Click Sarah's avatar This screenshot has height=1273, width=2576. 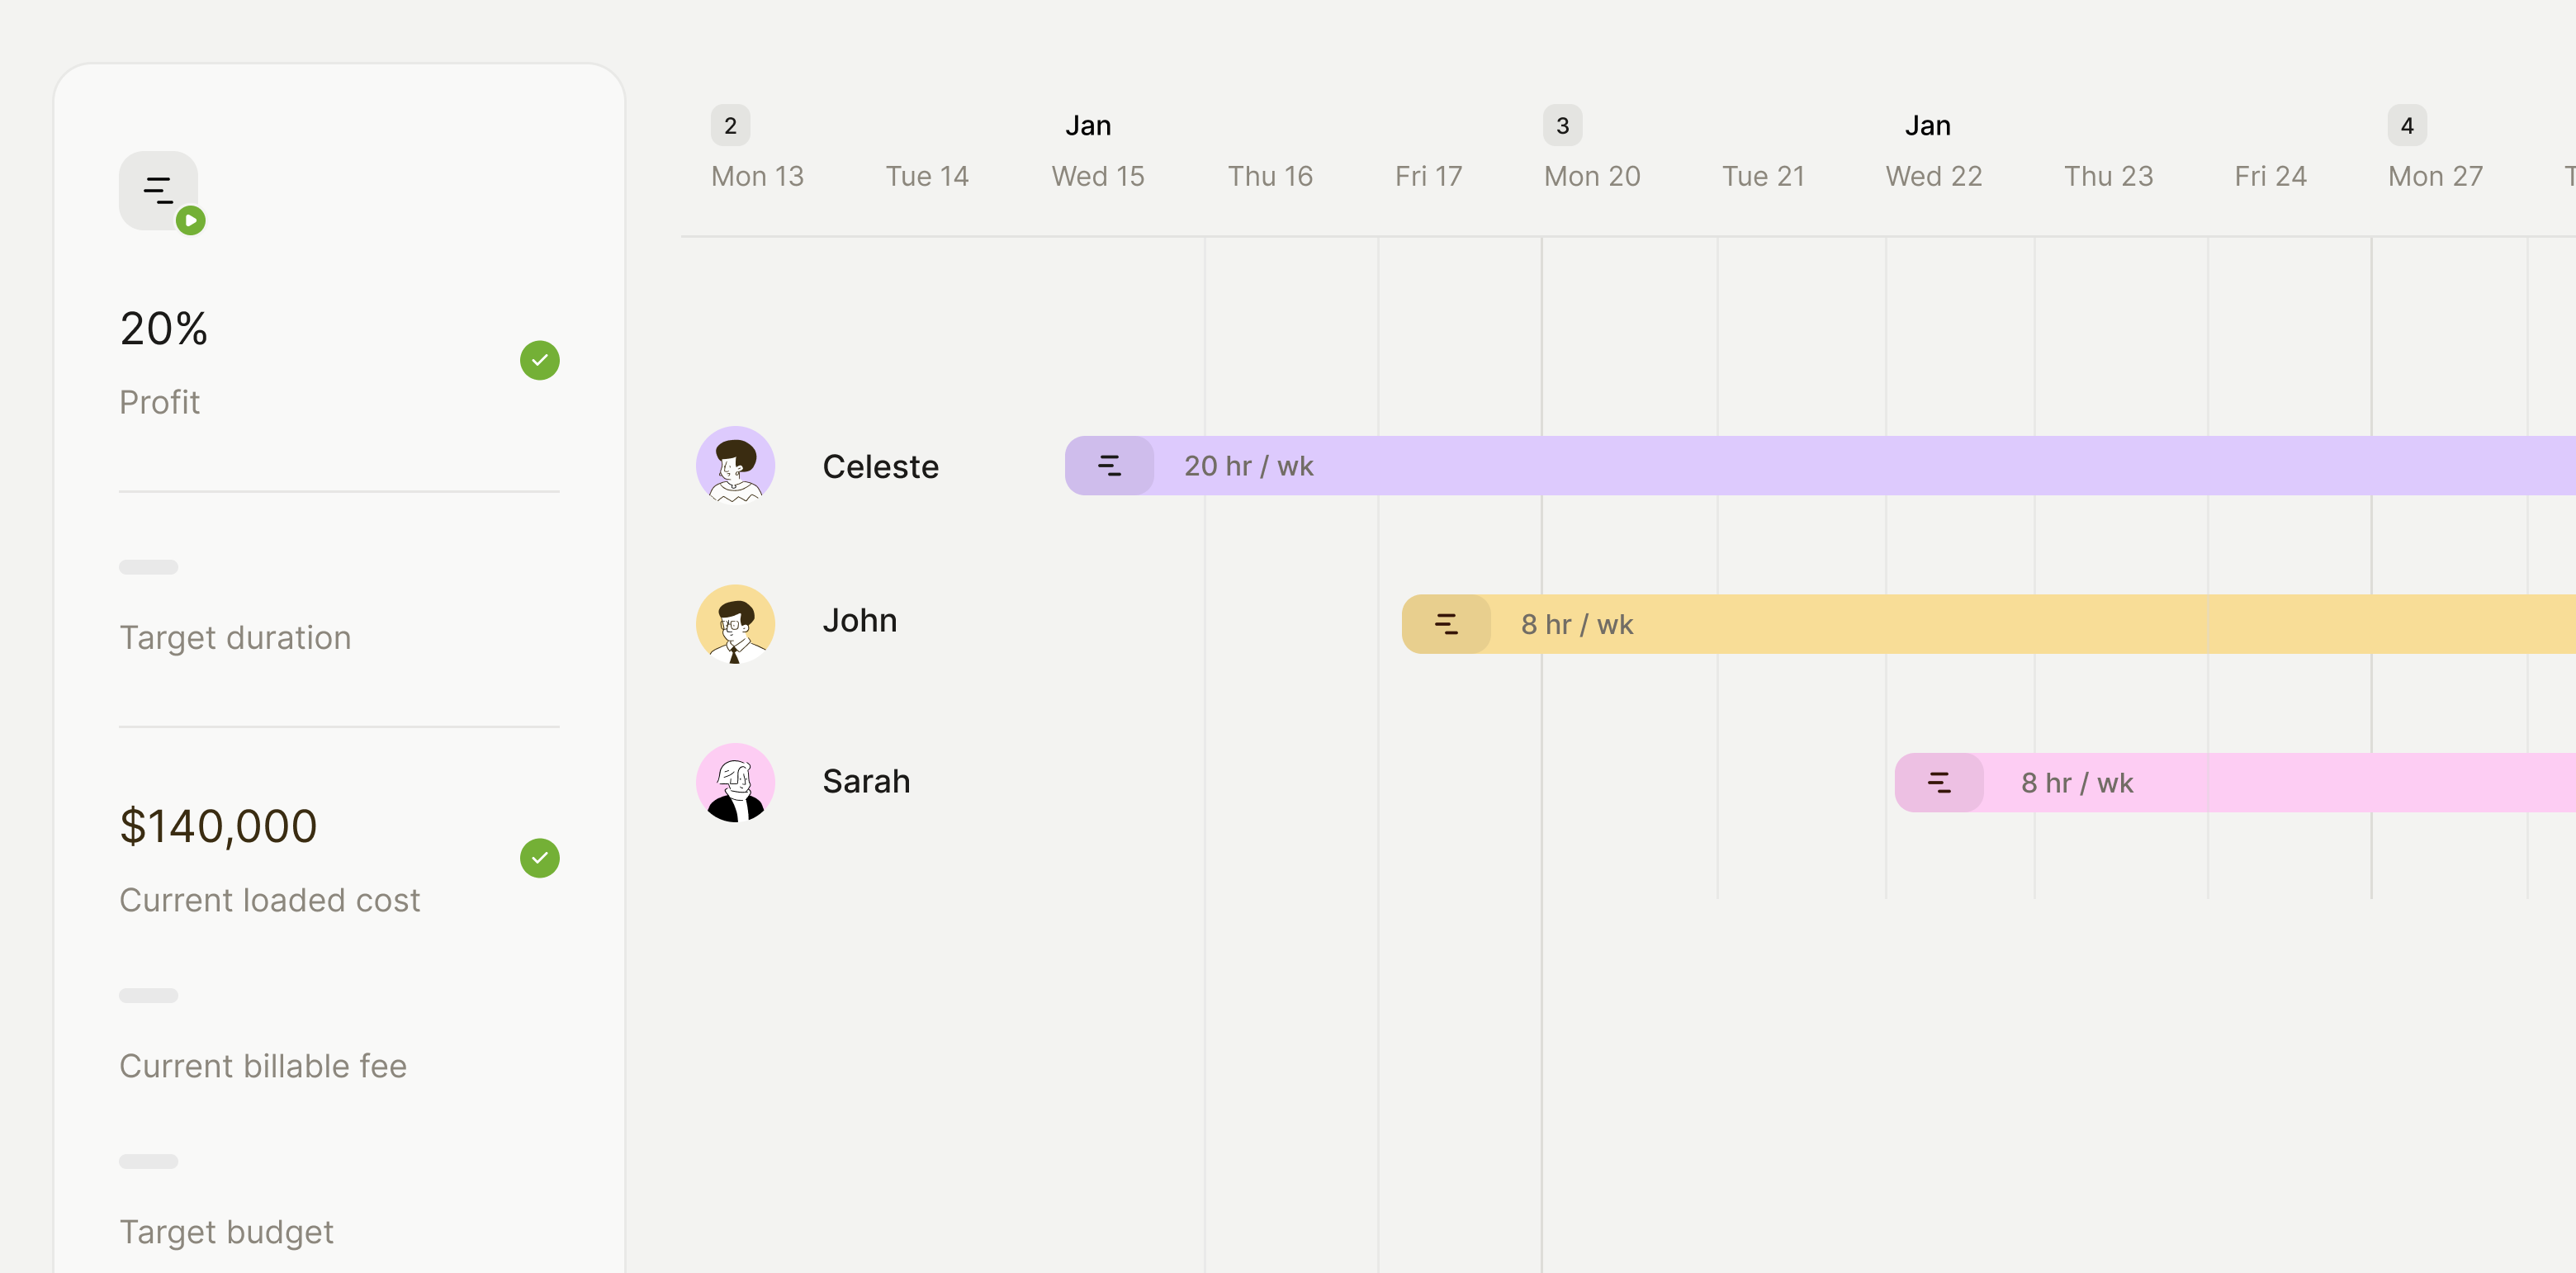click(735, 782)
